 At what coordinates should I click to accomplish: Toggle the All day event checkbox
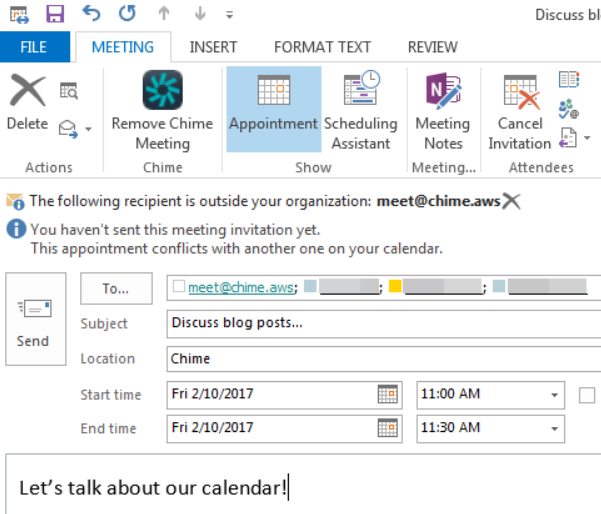(x=587, y=395)
